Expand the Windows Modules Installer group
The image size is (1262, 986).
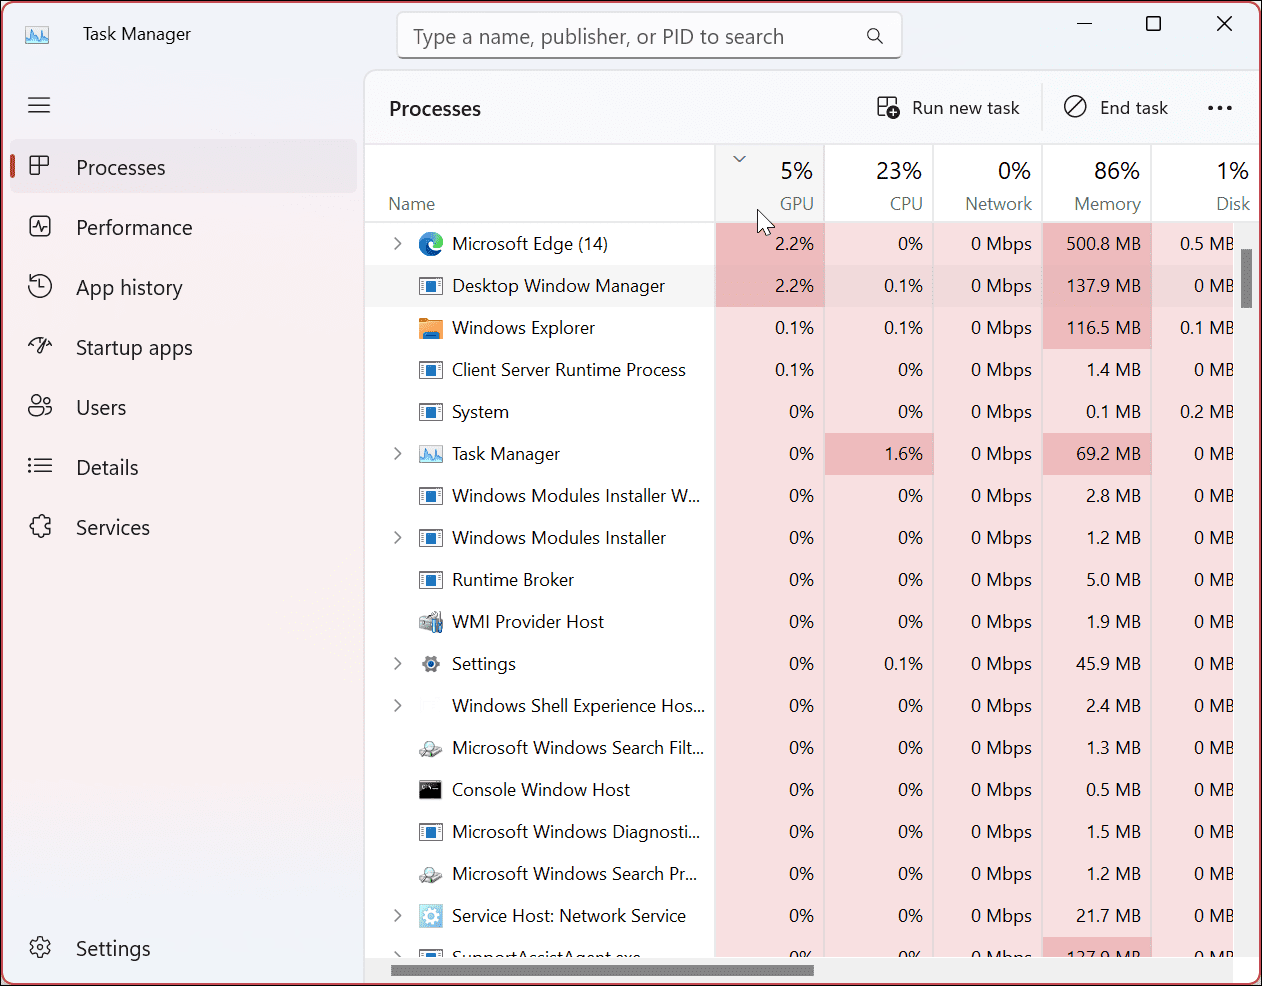[x=398, y=538]
